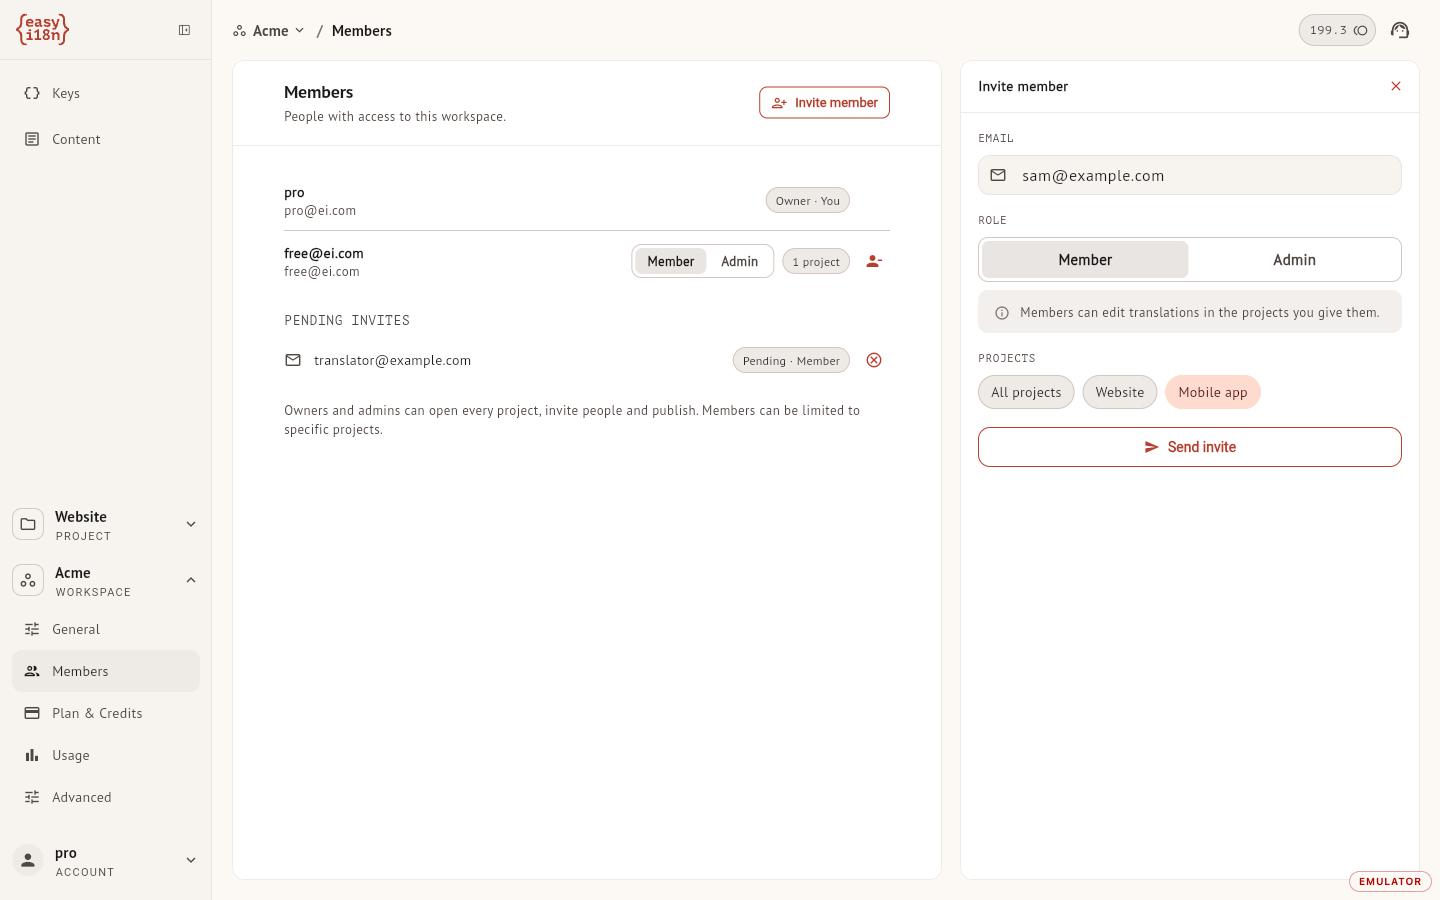This screenshot has height=900, width=1440.
Task: Click the Website project folder icon
Action: (x=28, y=524)
